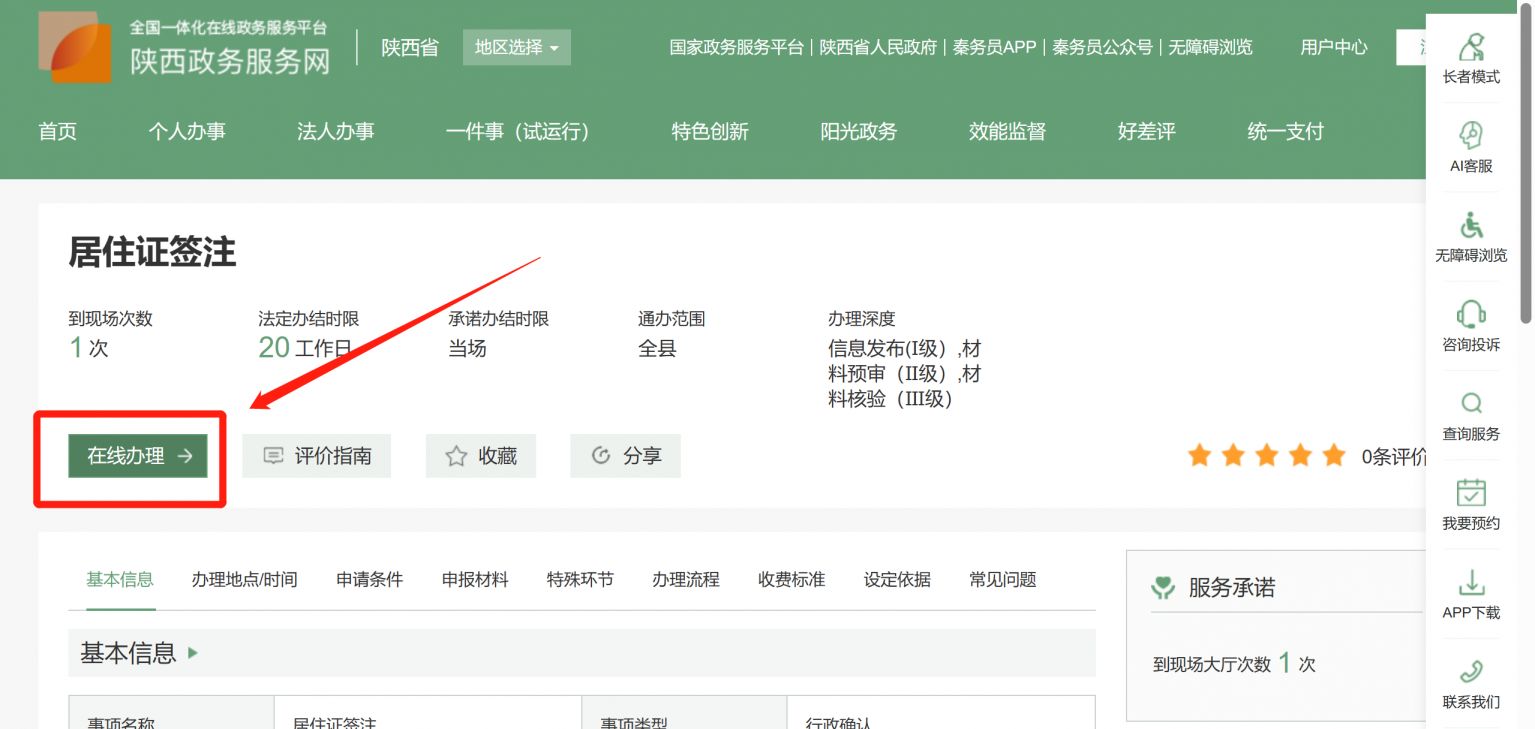Open 一件事（试运行） navigation item

[x=517, y=131]
